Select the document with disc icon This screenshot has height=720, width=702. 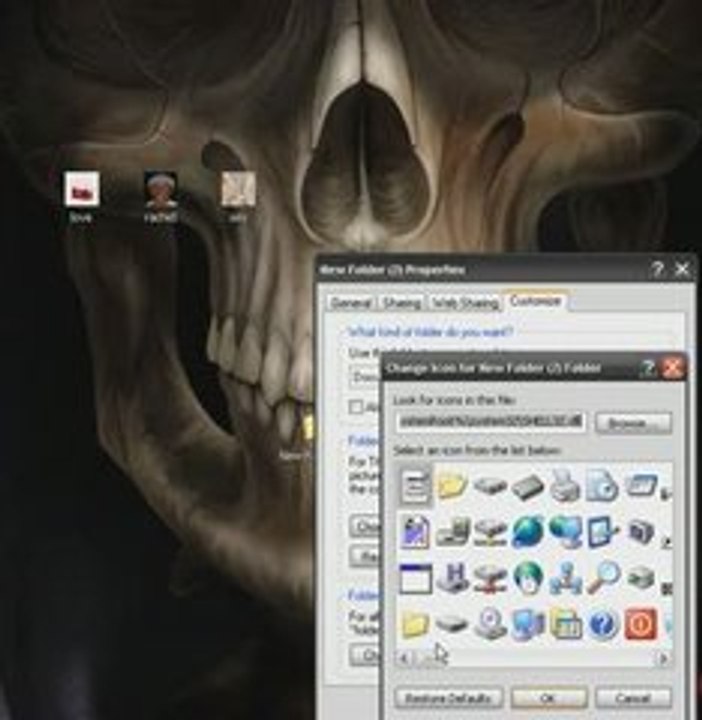[x=602, y=486]
